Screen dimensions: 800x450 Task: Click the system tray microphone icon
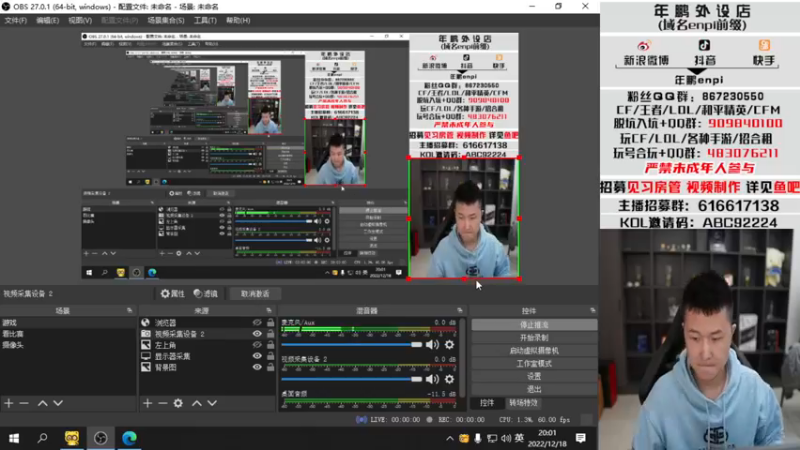point(478,438)
